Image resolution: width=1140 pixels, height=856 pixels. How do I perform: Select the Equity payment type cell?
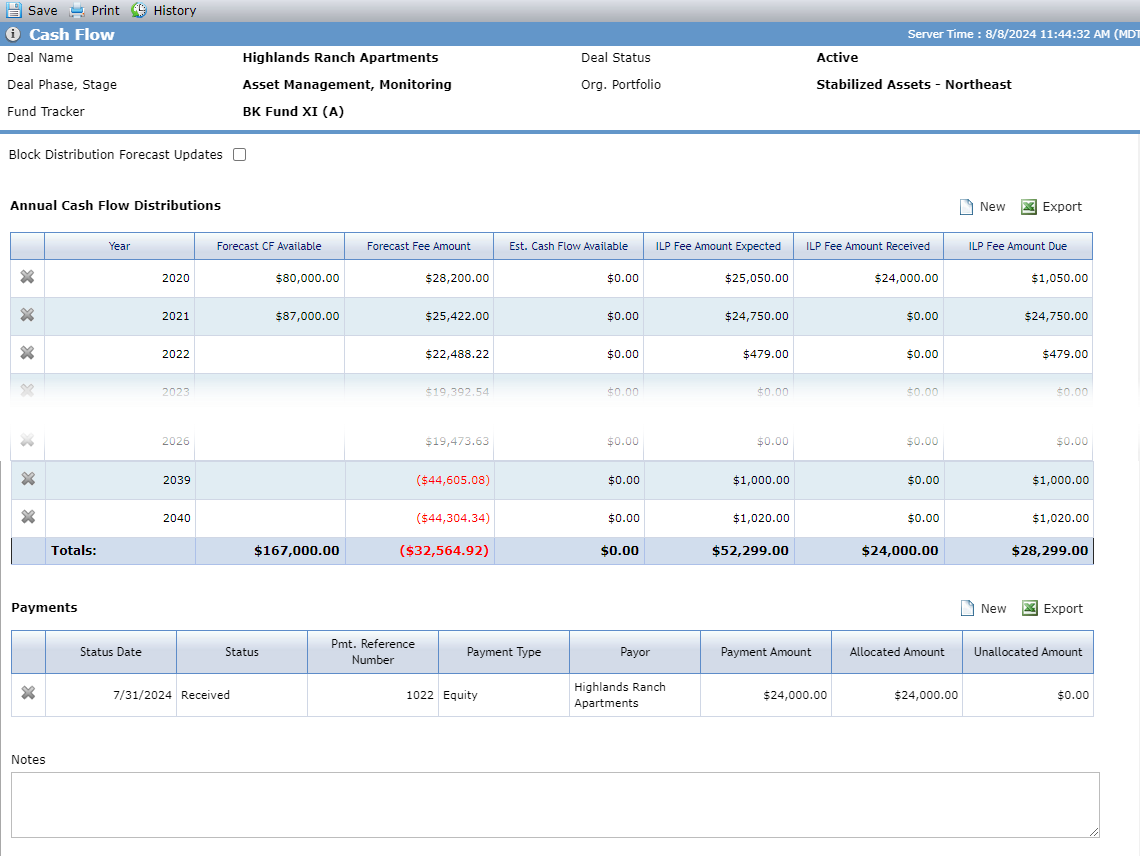click(504, 695)
